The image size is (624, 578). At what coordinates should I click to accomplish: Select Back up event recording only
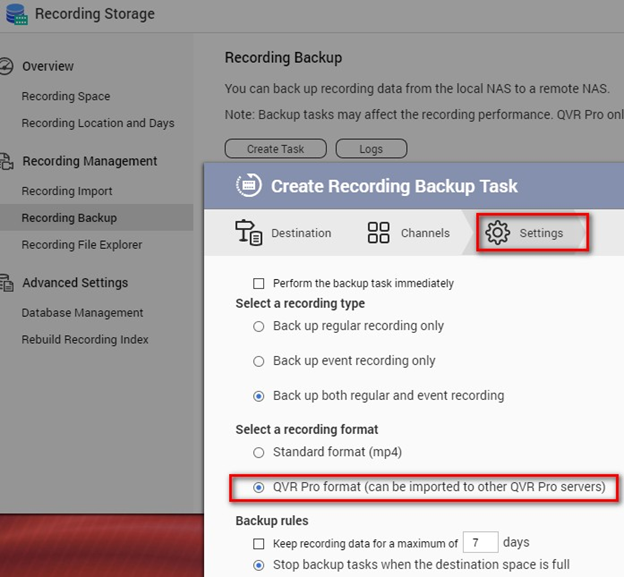tap(259, 361)
